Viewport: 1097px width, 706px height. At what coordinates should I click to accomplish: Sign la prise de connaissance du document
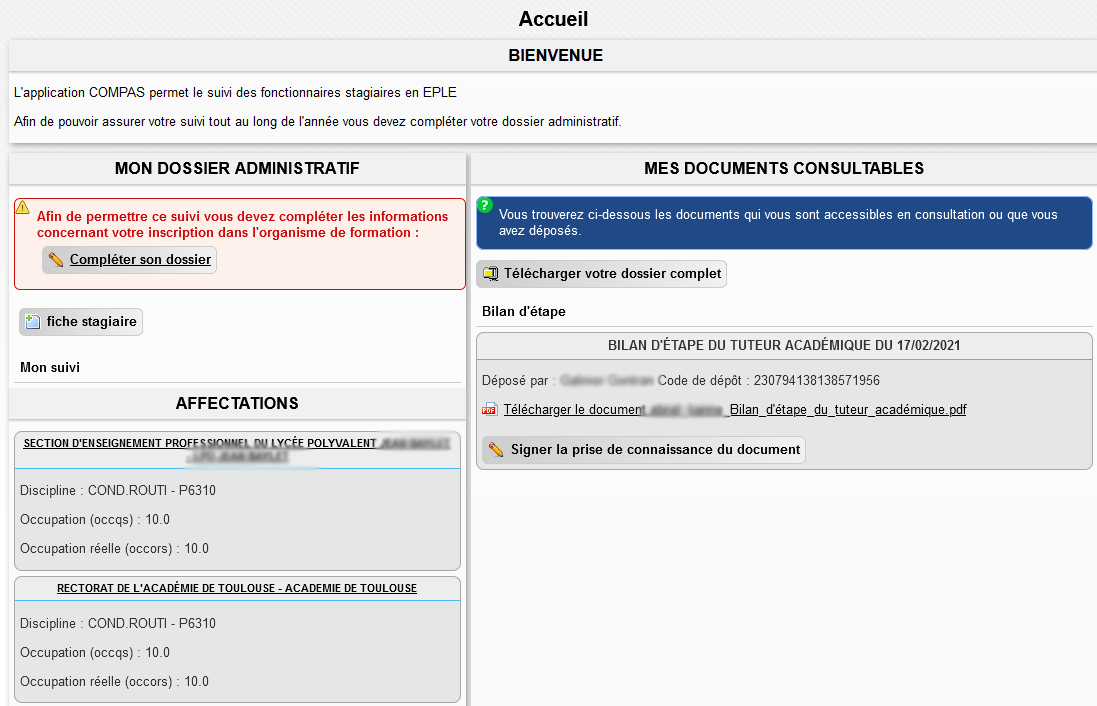(x=654, y=450)
